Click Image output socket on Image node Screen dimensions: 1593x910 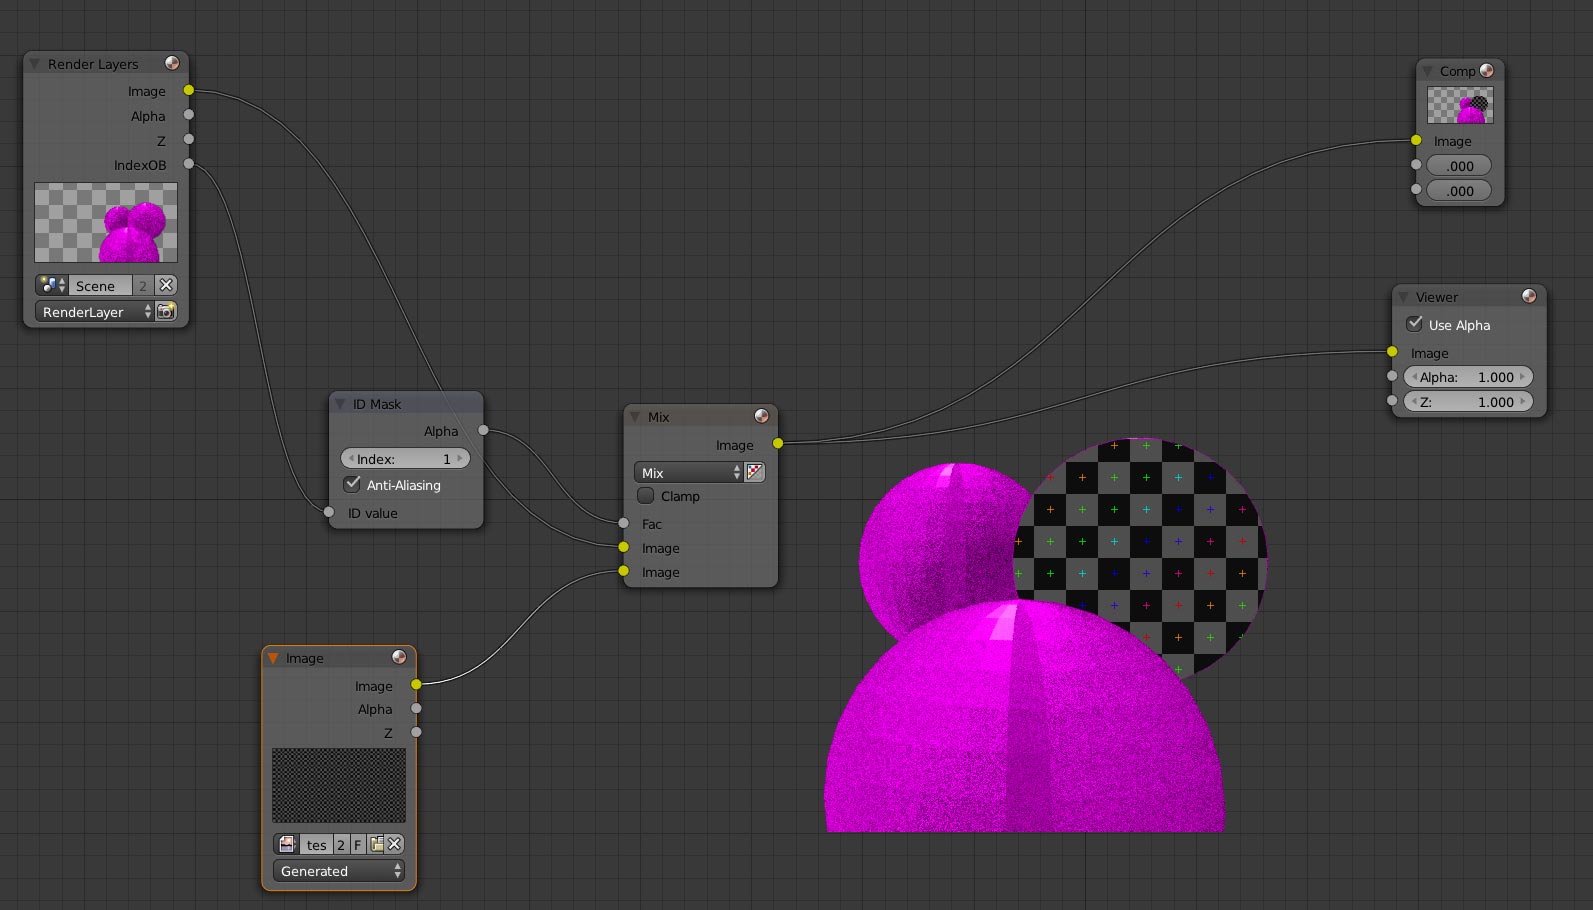[416, 684]
